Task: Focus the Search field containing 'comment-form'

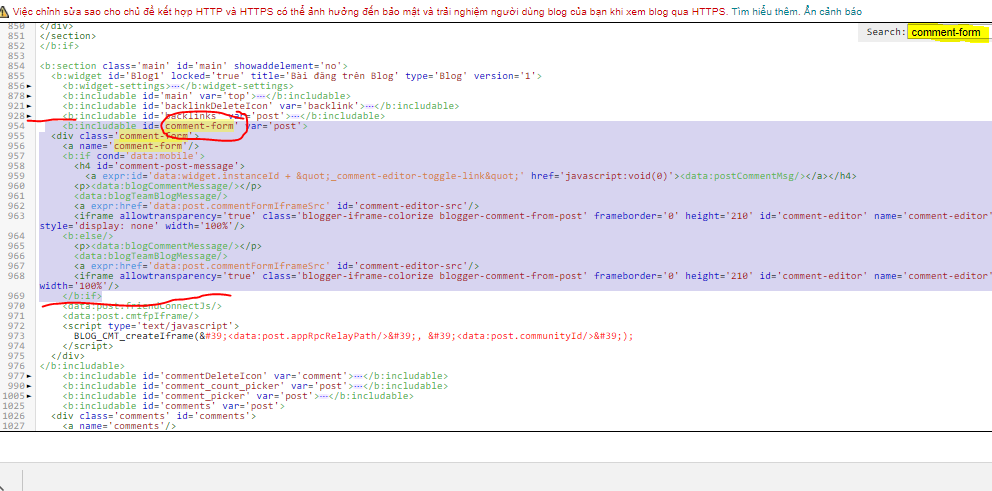Action: 947,32
